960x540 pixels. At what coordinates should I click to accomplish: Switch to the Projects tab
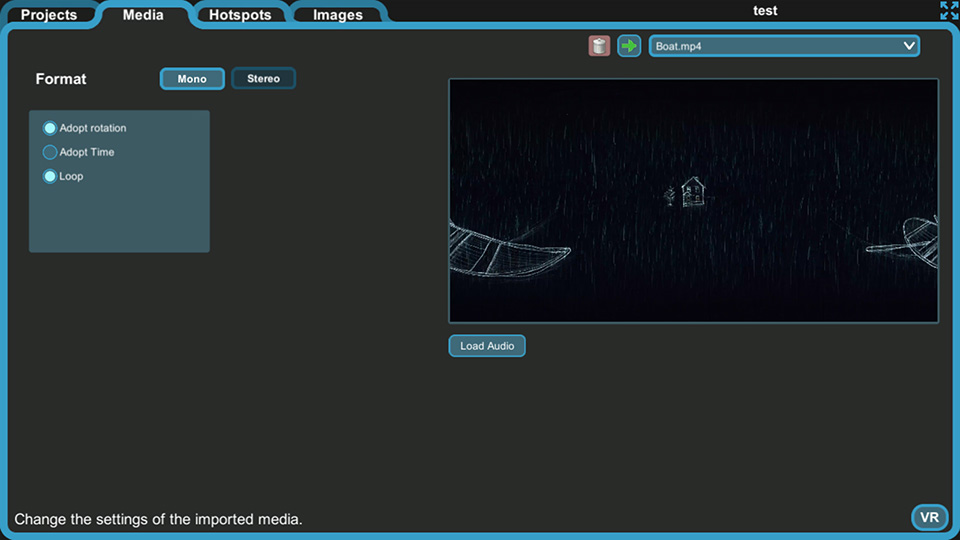(x=49, y=15)
